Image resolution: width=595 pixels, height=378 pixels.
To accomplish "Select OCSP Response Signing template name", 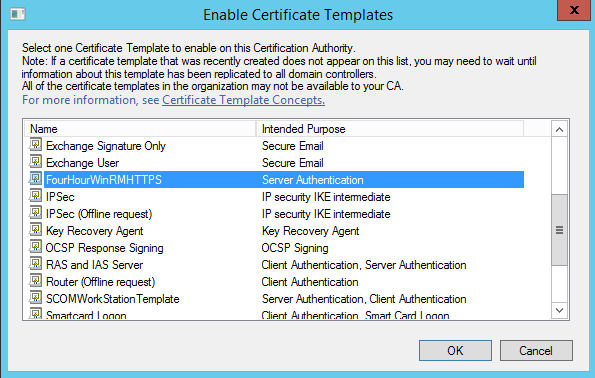I will pyautogui.click(x=104, y=248).
